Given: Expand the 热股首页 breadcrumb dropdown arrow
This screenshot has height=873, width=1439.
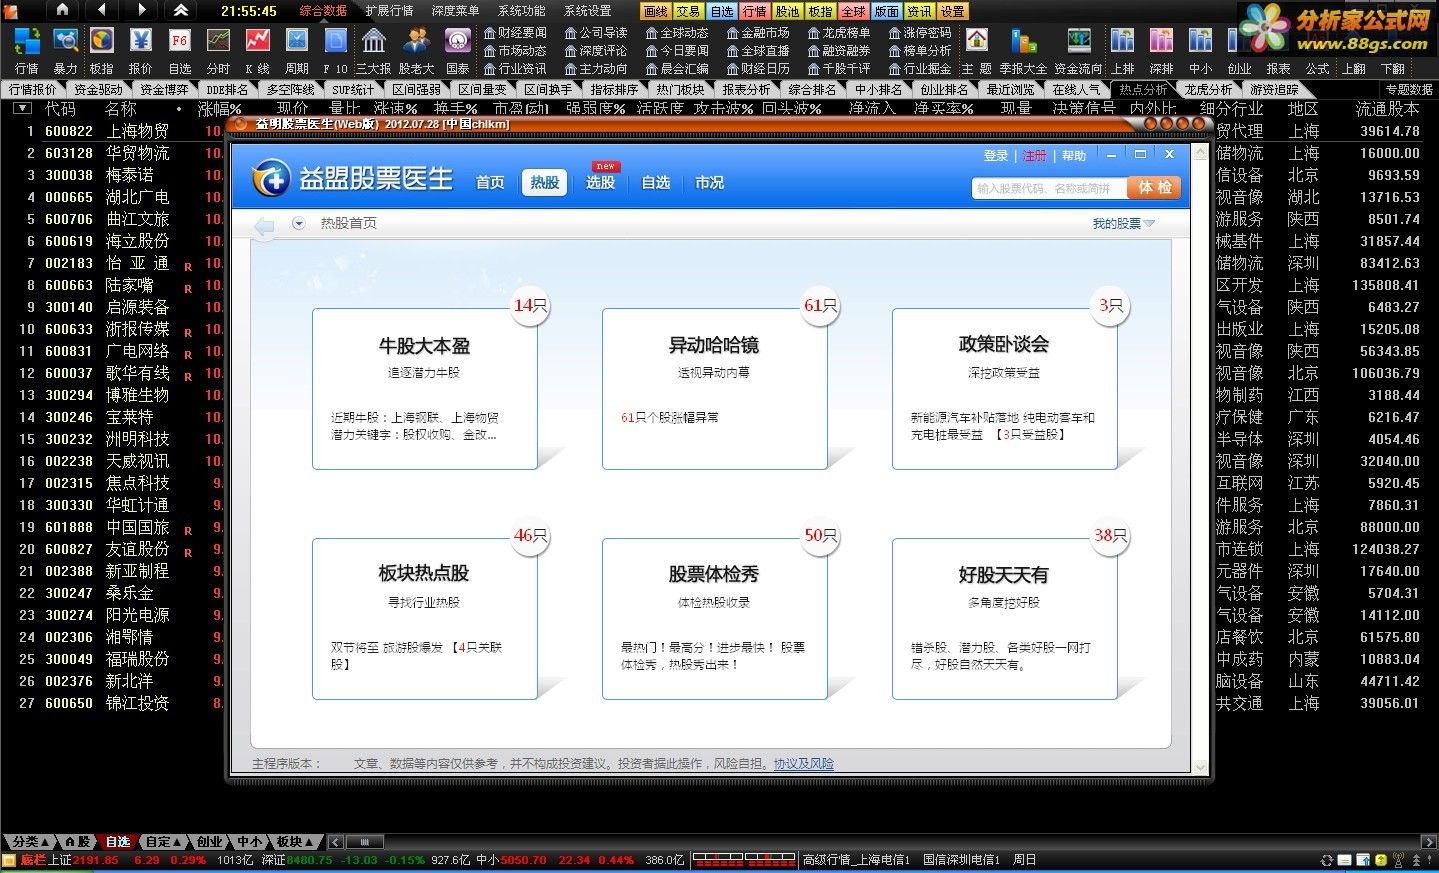Looking at the screenshot, I should [x=298, y=223].
